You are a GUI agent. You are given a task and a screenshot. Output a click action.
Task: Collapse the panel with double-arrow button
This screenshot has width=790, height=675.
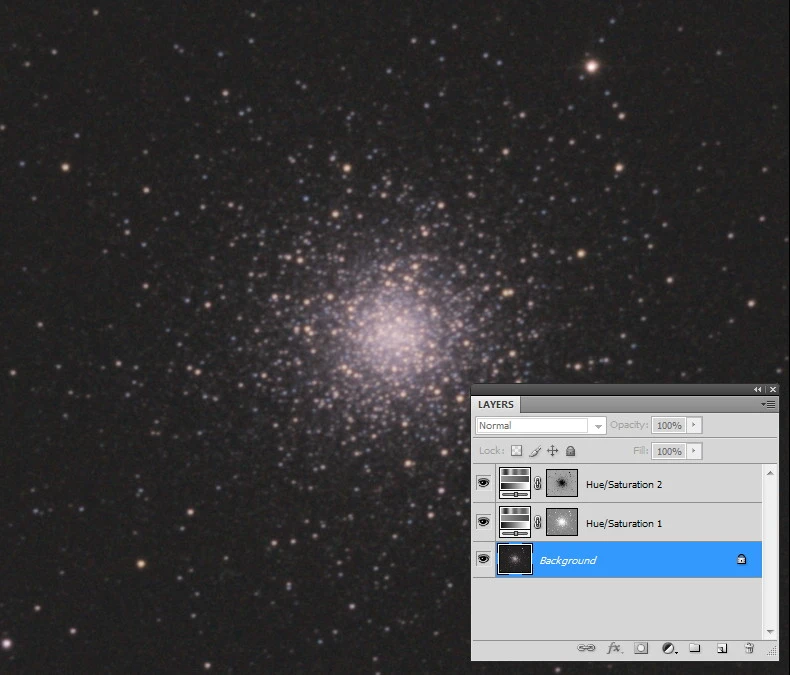pyautogui.click(x=758, y=389)
